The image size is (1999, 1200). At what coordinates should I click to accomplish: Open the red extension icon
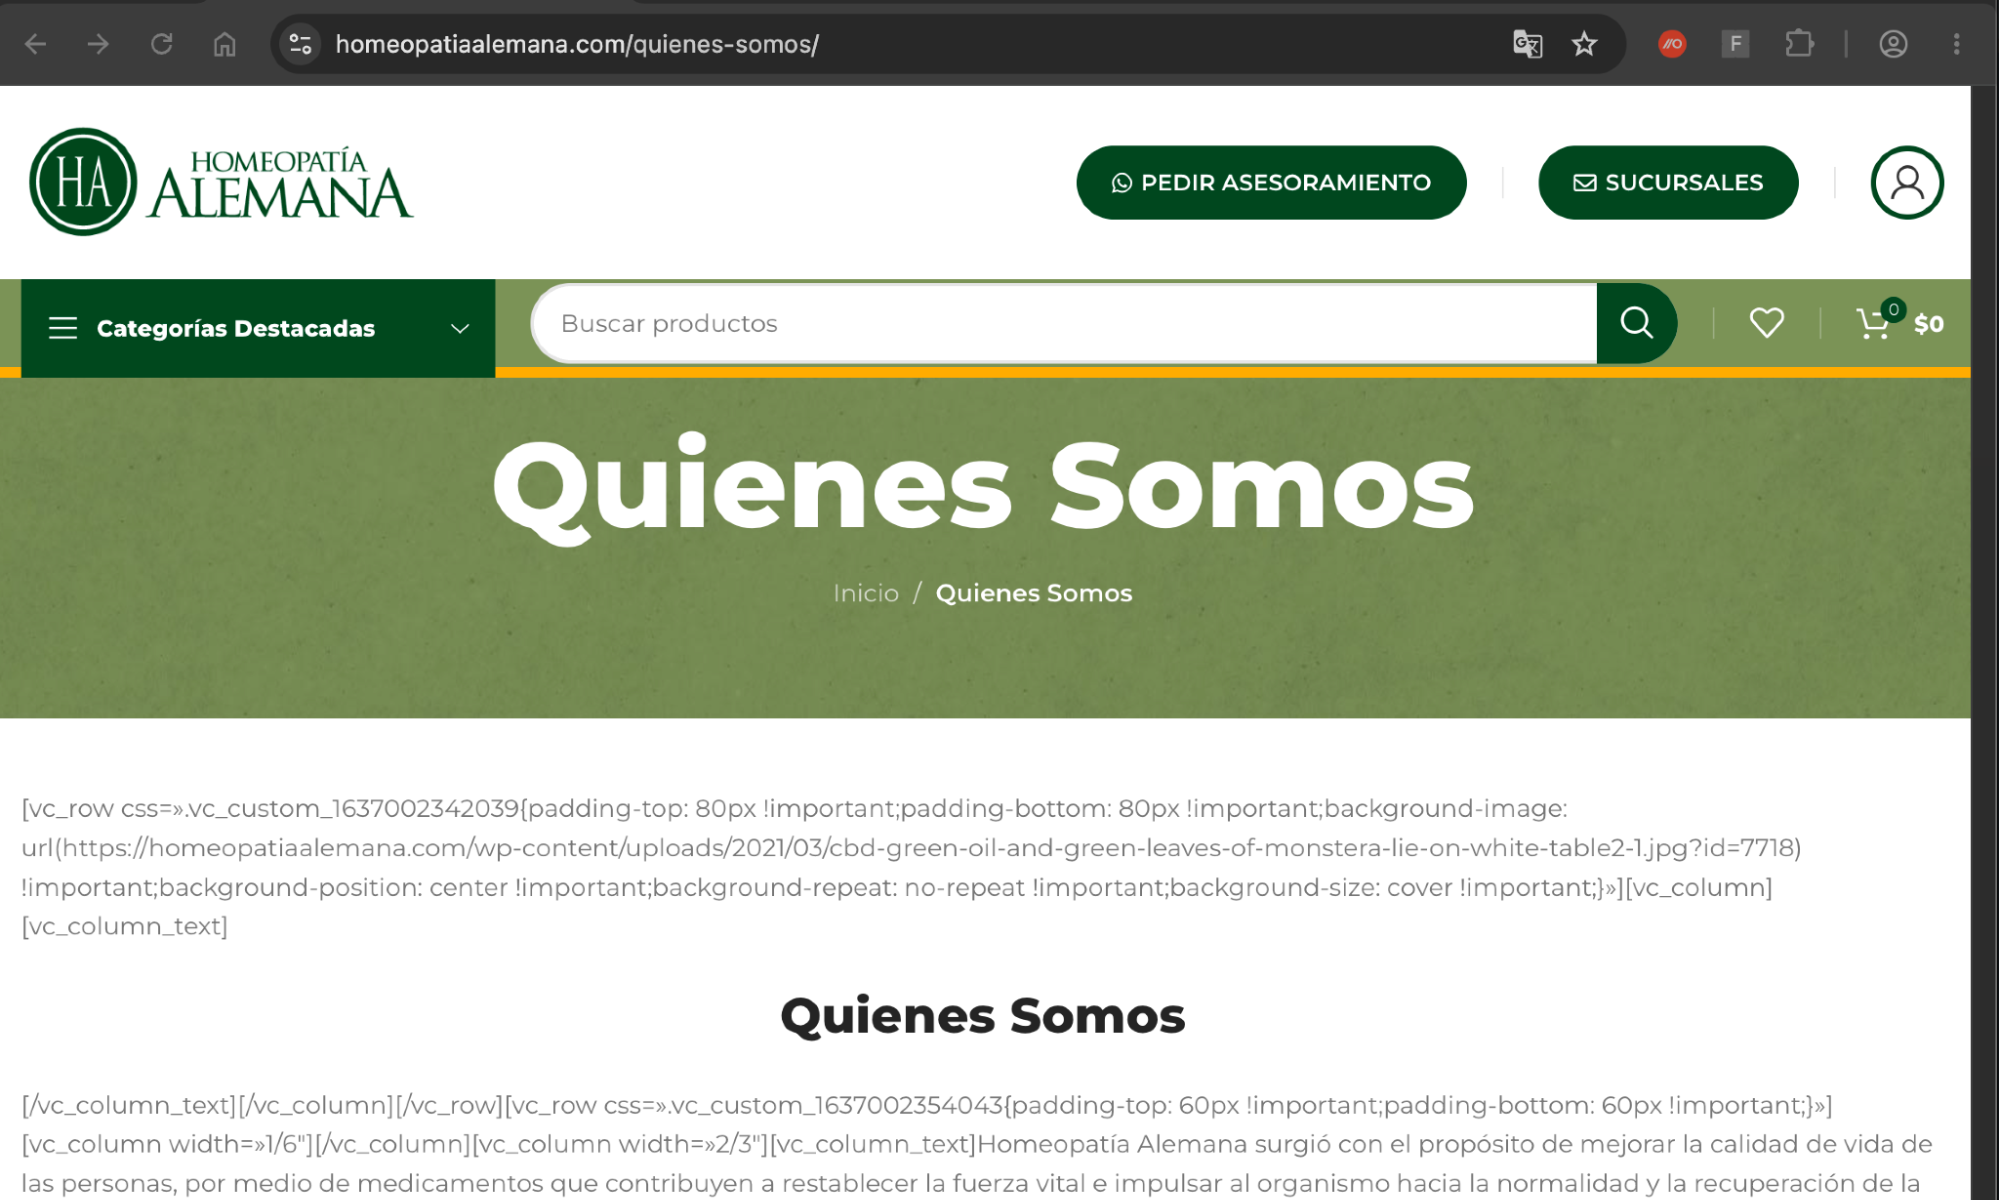1672,44
